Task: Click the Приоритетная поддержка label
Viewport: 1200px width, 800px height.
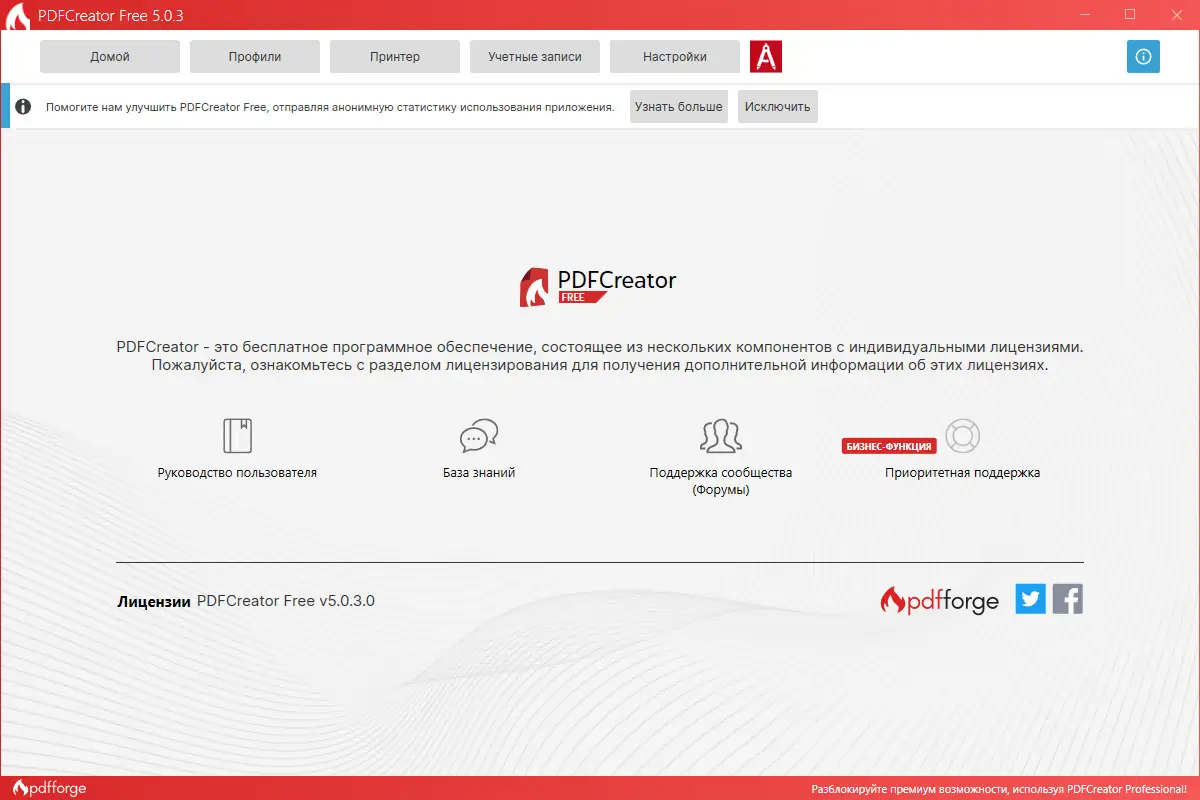Action: tap(963, 473)
